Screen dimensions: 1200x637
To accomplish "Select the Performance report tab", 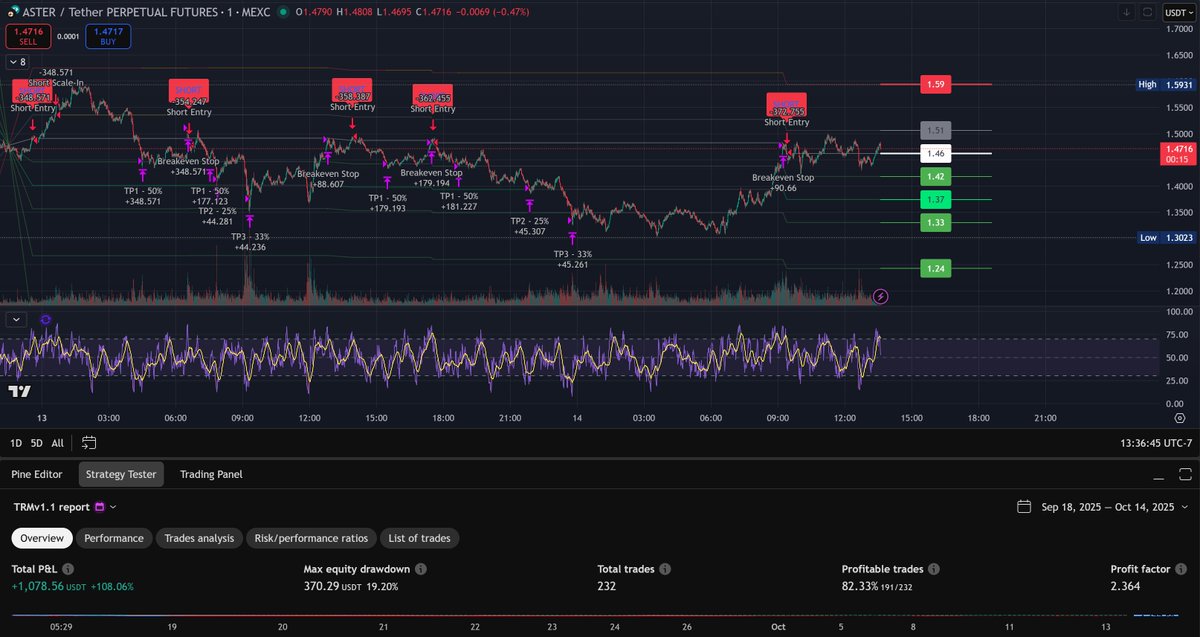I will [x=114, y=538].
